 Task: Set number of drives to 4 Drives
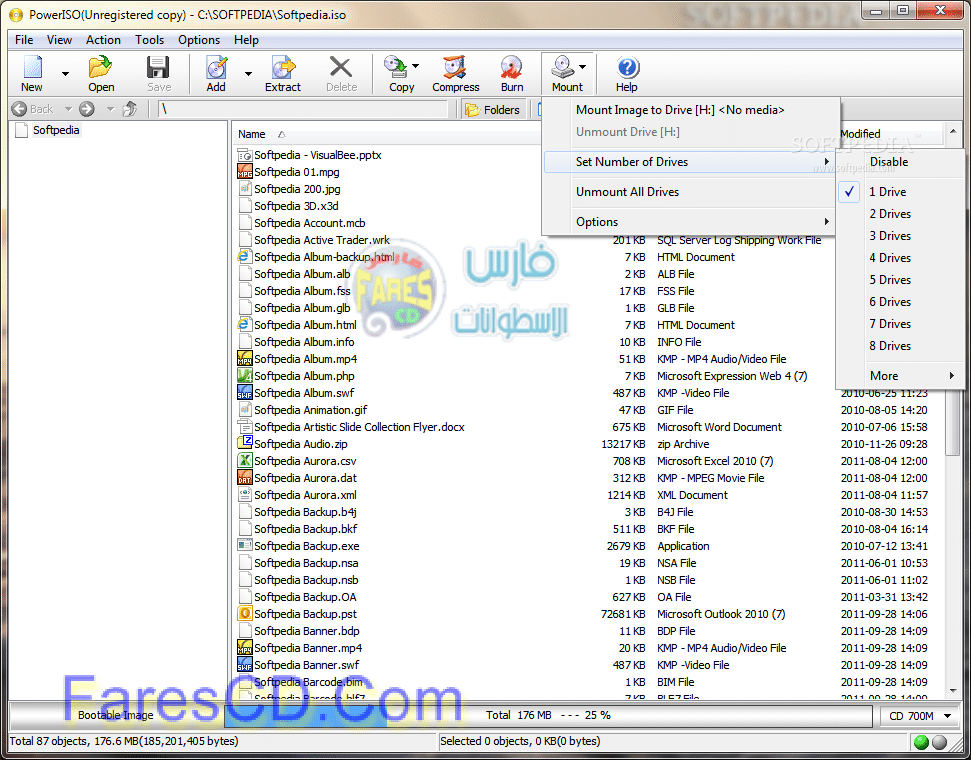[900, 258]
